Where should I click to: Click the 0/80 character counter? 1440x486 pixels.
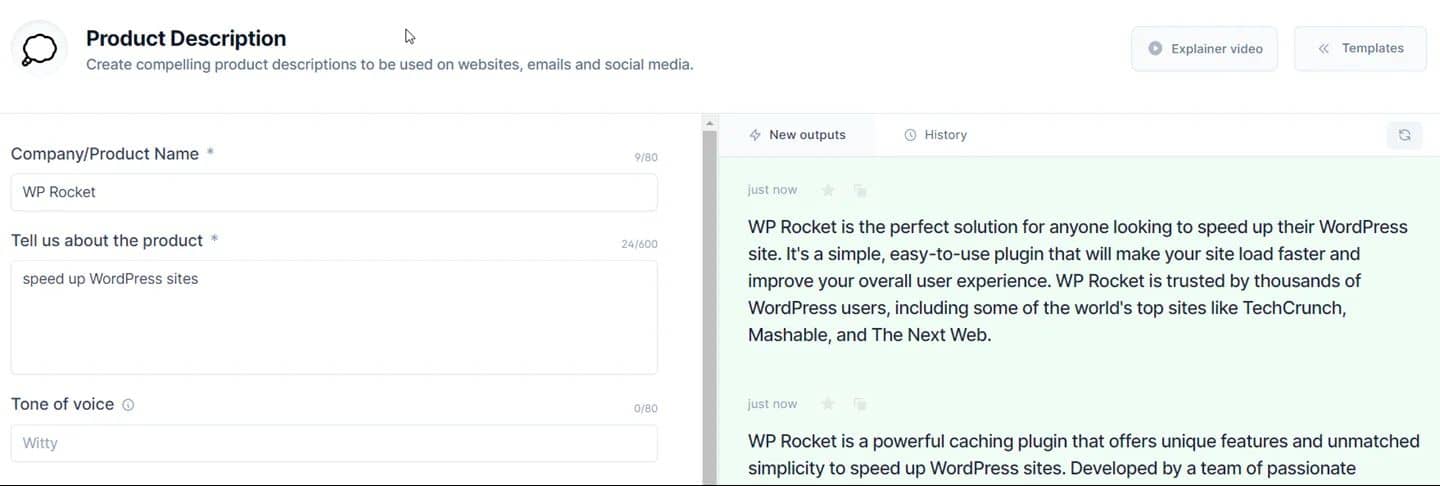(x=646, y=409)
